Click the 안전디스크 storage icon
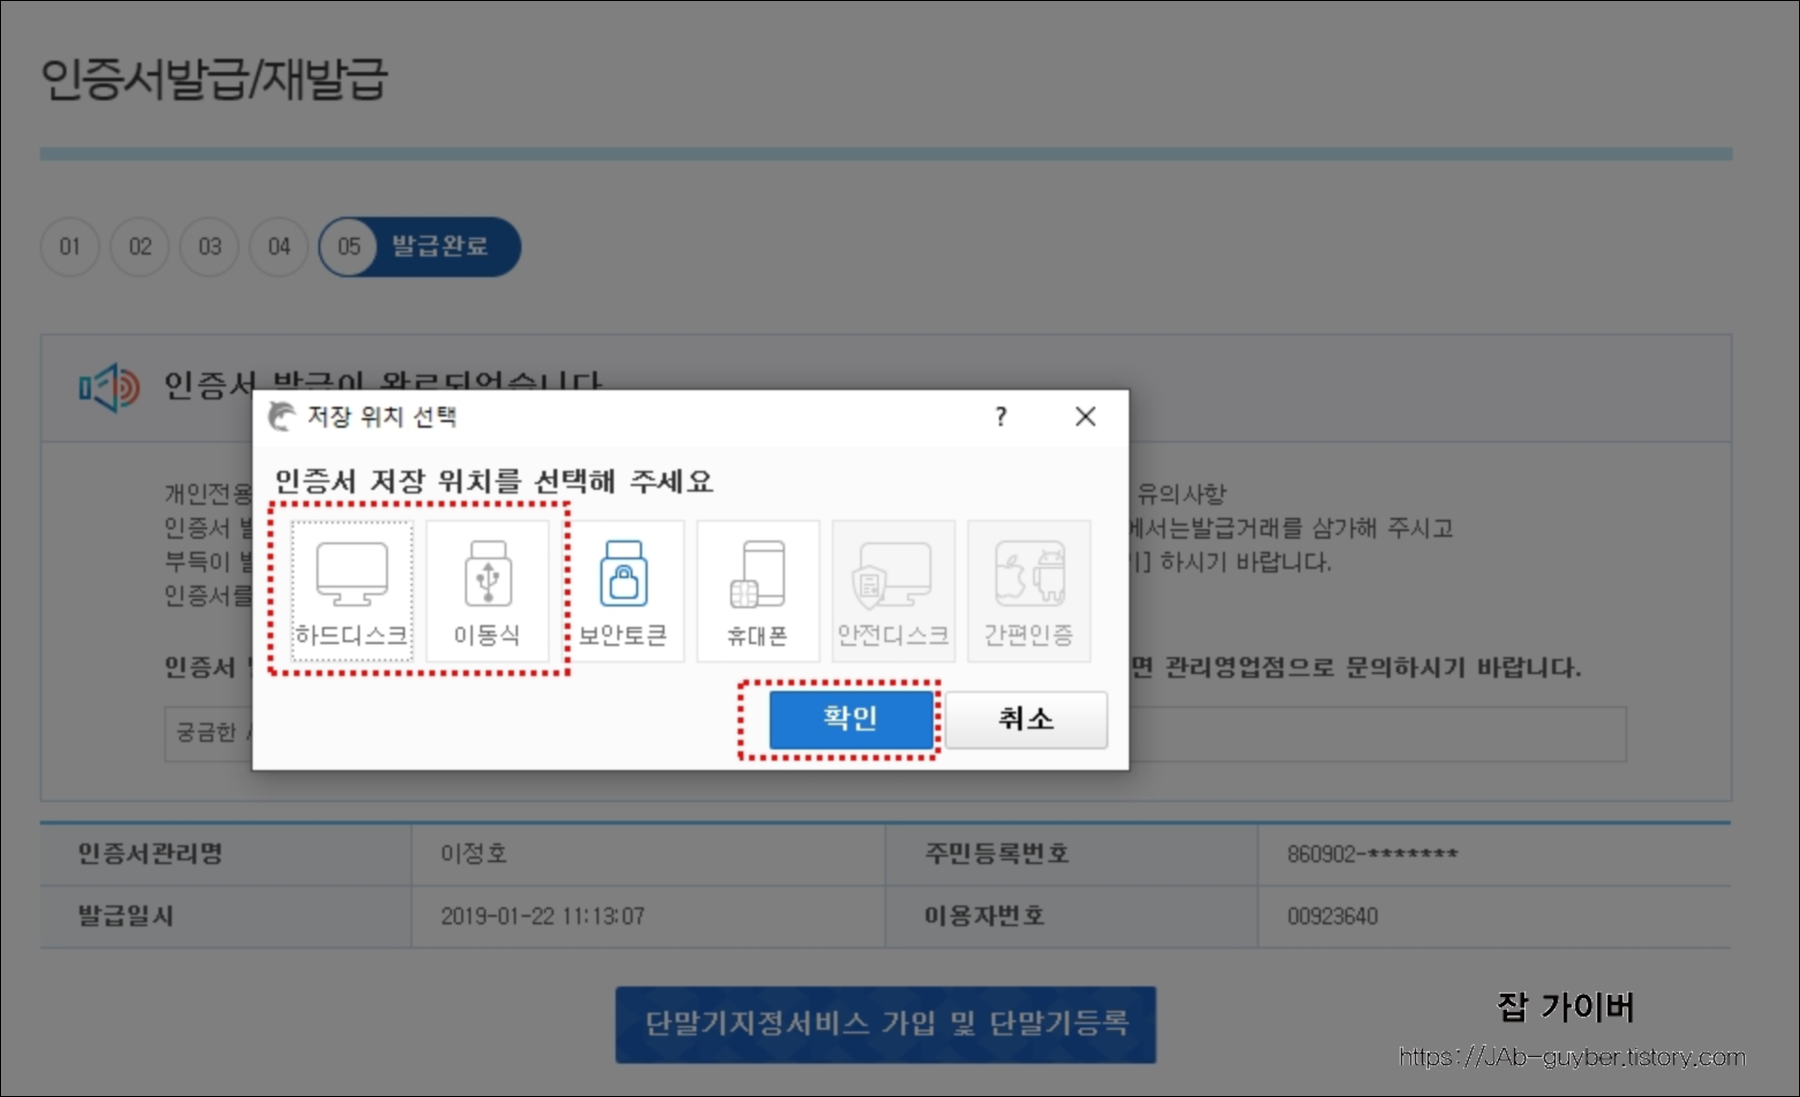This screenshot has width=1800, height=1097. [894, 590]
